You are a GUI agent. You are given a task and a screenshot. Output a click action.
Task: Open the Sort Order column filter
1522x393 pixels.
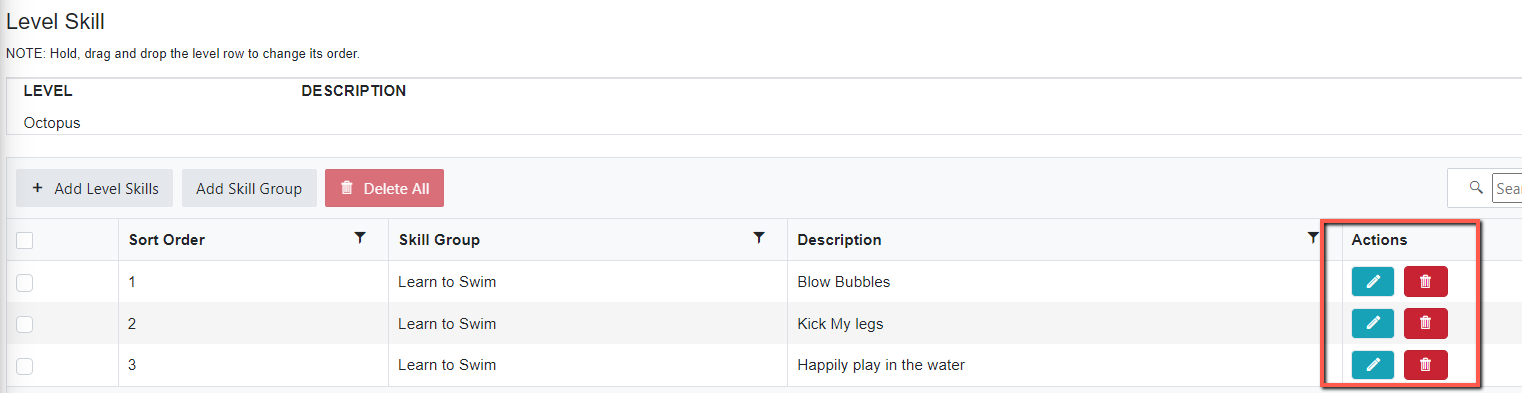coord(360,238)
